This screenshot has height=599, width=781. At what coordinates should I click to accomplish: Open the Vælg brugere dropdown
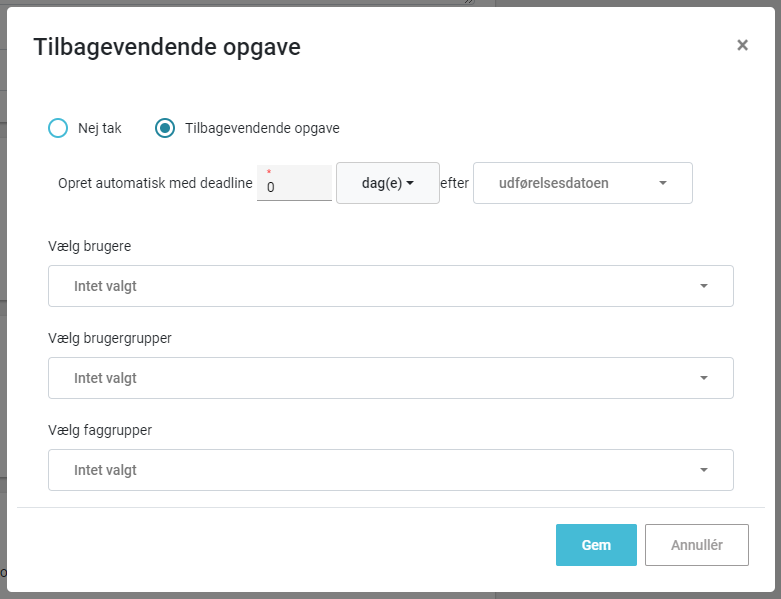point(390,286)
